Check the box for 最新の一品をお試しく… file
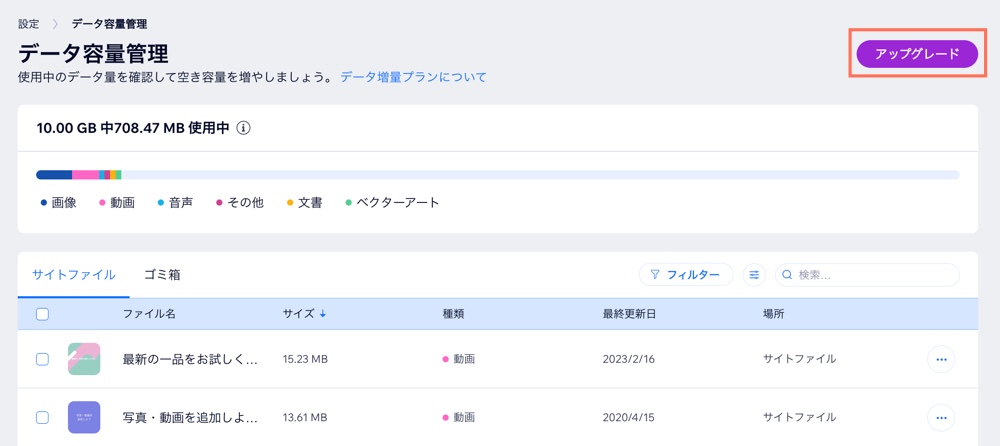 pos(42,359)
